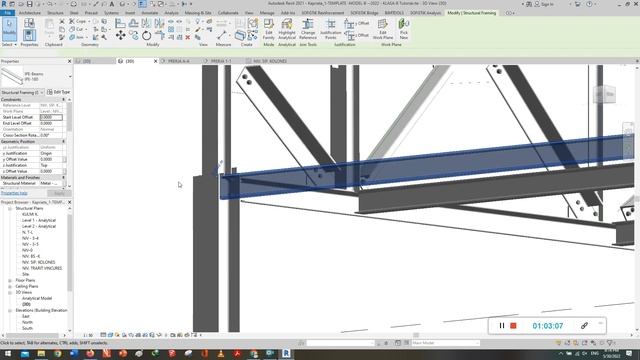Open the Manage ribbon tab

[267, 13]
